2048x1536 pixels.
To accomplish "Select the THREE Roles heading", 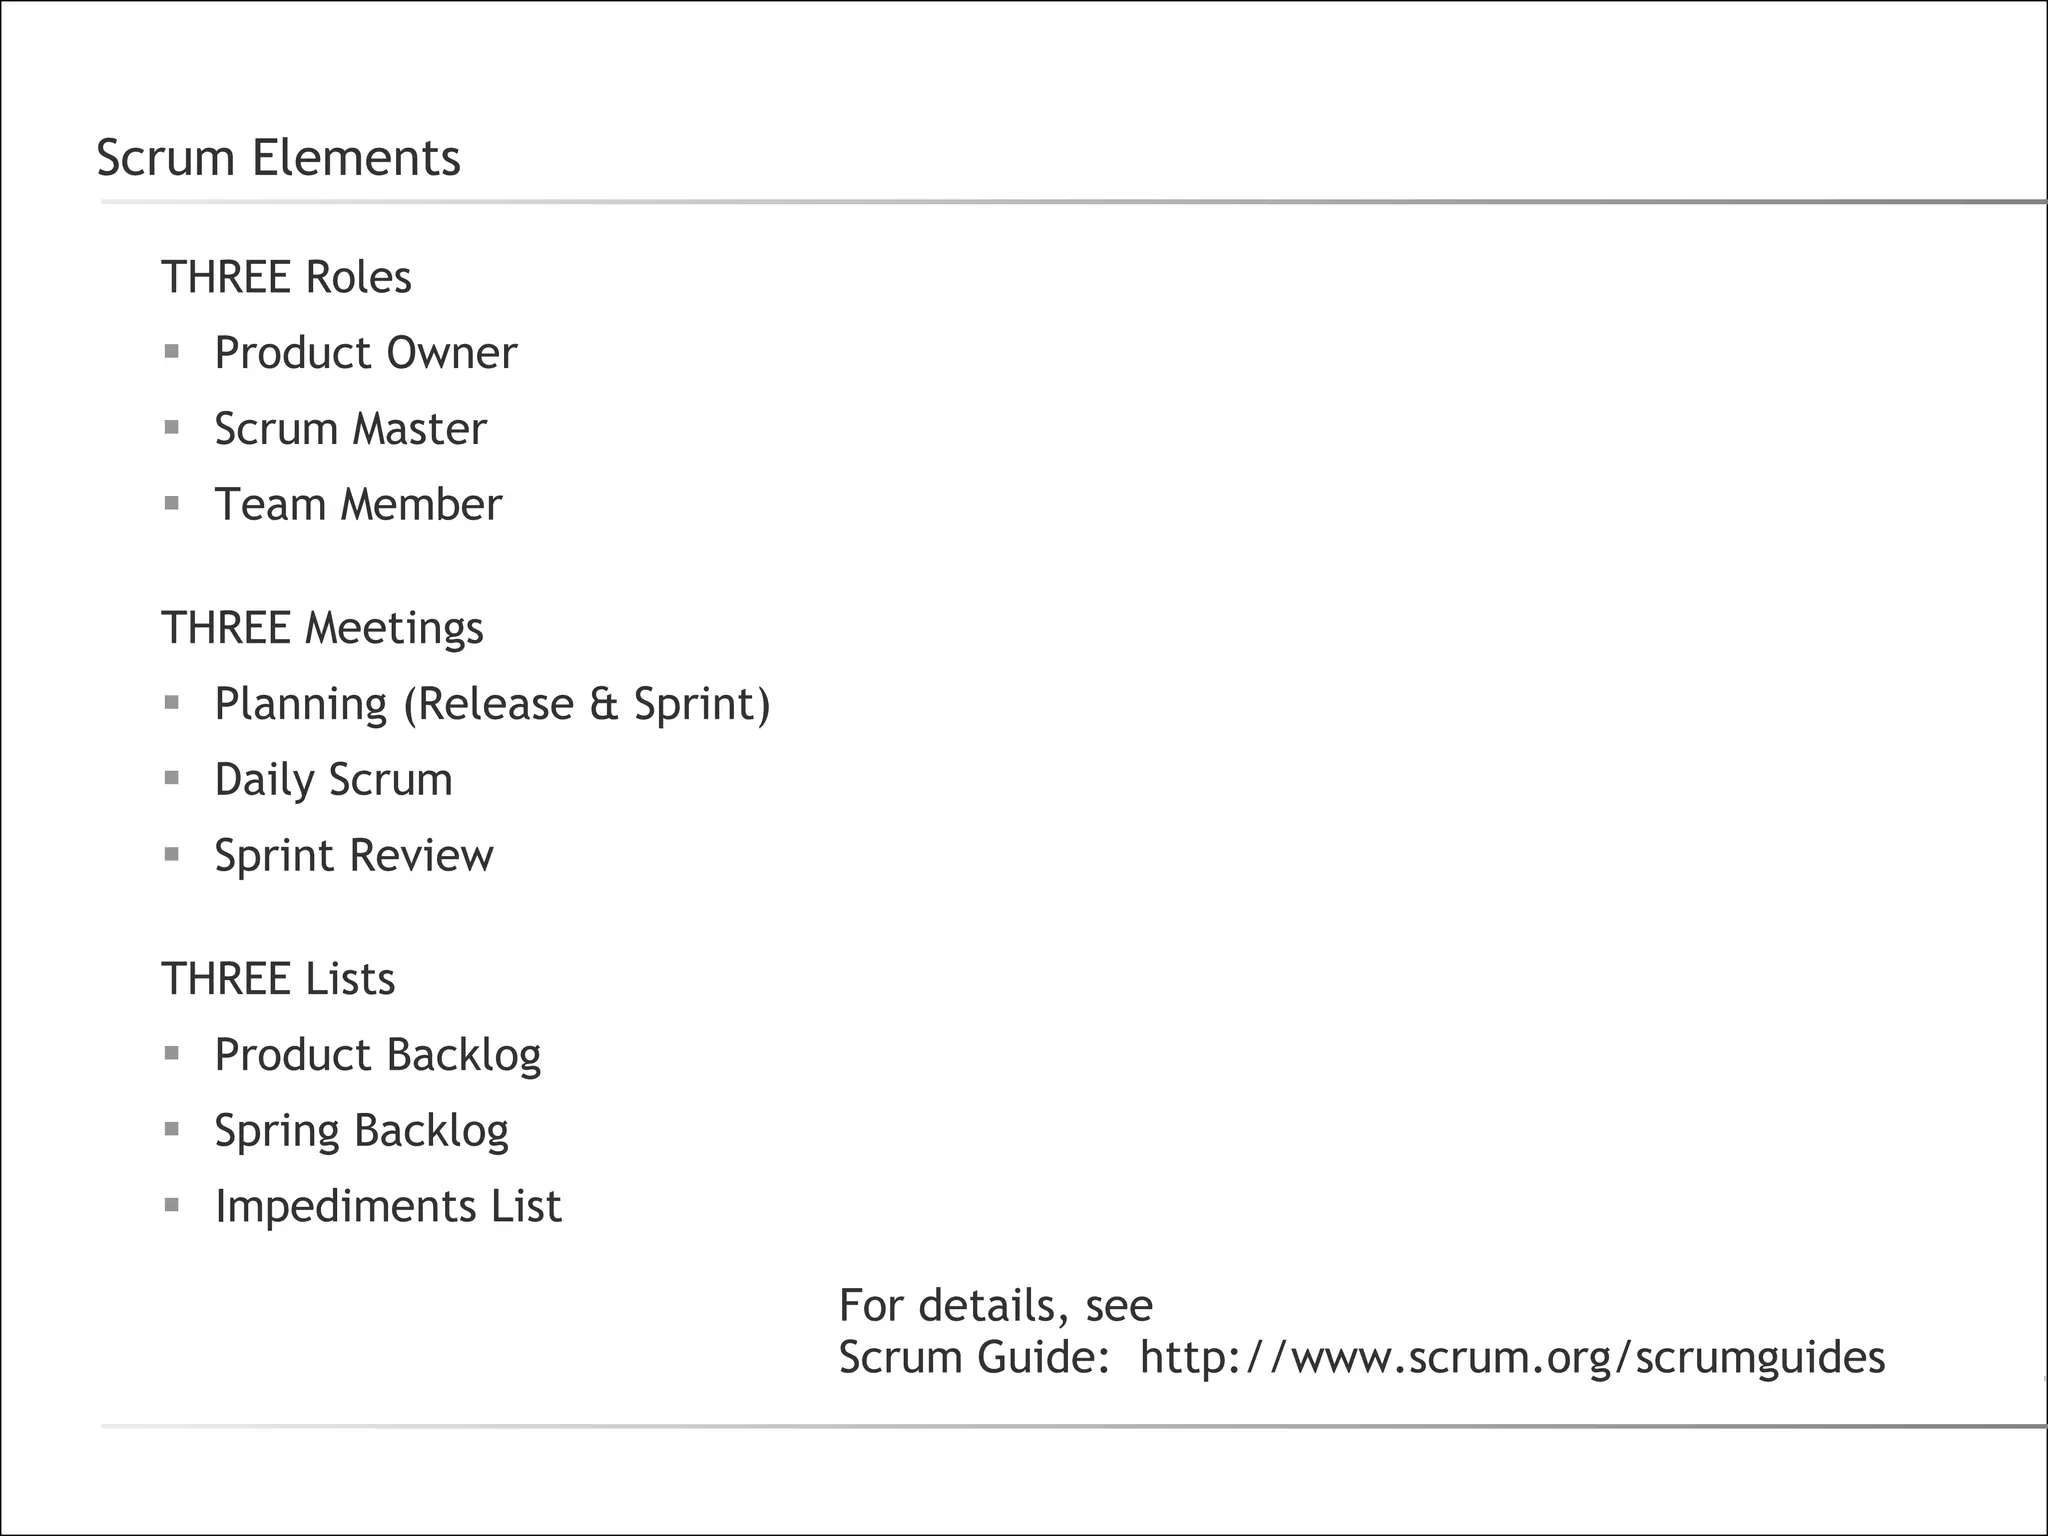I will pyautogui.click(x=286, y=277).
